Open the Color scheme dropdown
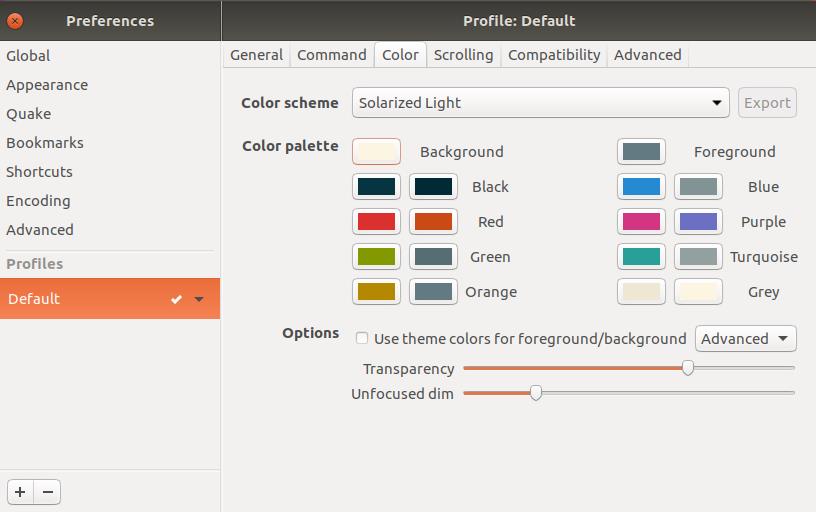The height and width of the screenshot is (512, 816). point(542,103)
